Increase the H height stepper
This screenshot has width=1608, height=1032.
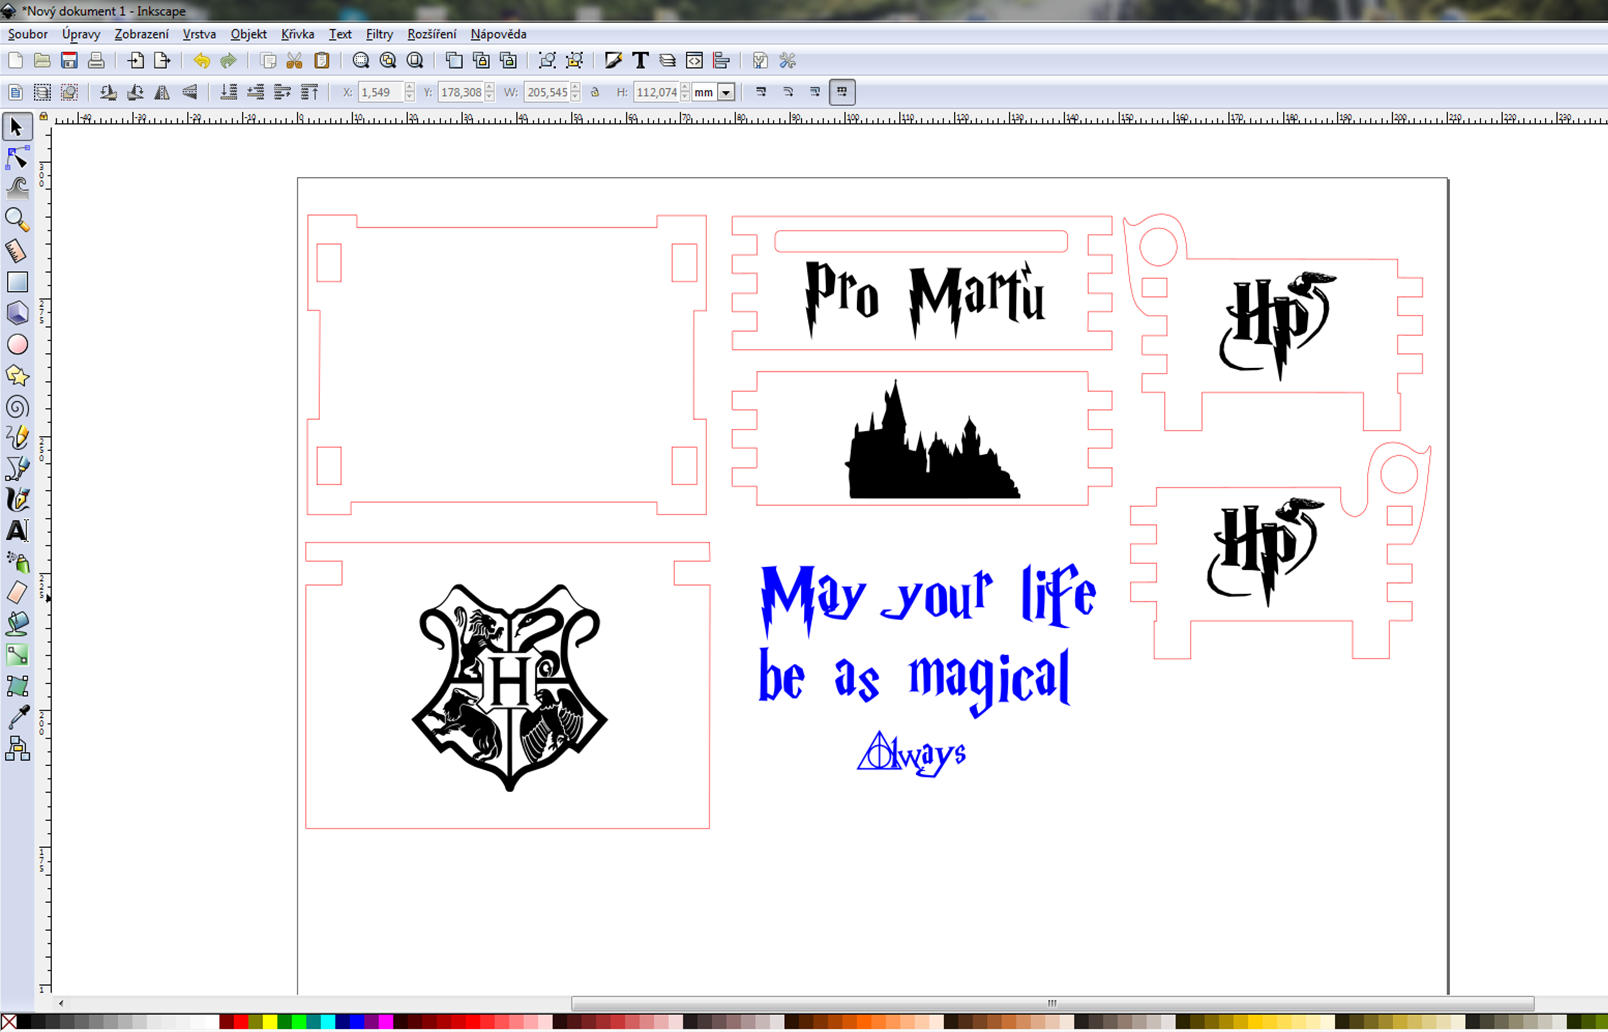pyautogui.click(x=685, y=87)
